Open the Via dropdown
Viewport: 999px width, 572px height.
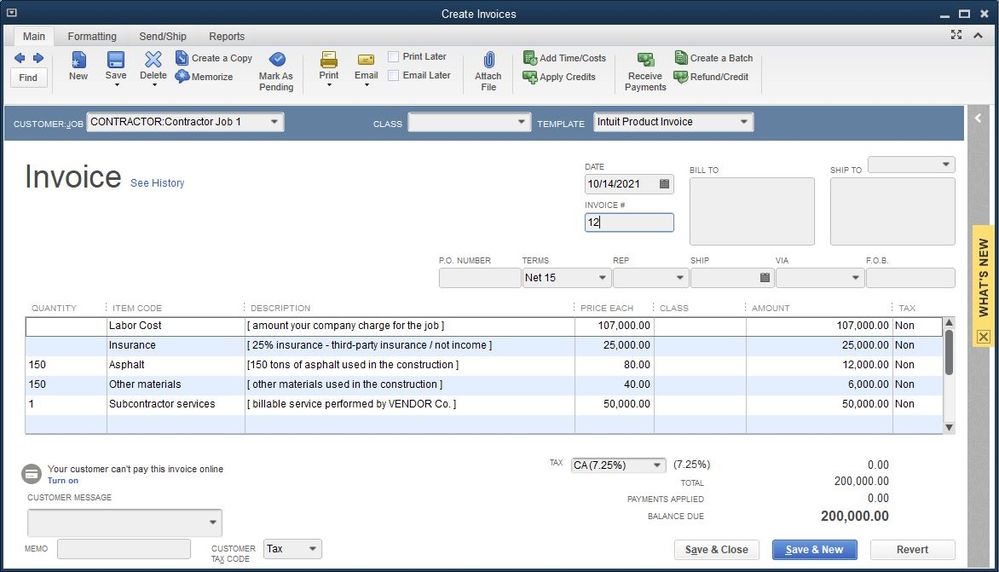(x=856, y=278)
